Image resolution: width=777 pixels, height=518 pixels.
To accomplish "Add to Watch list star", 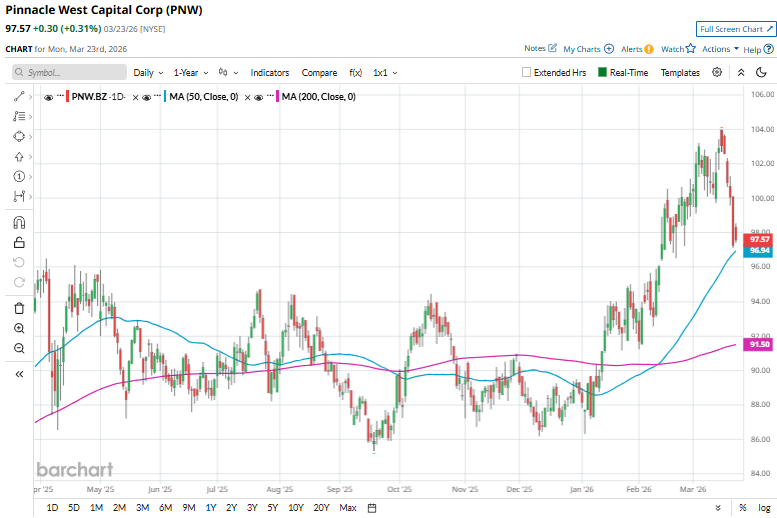I will pos(691,48).
